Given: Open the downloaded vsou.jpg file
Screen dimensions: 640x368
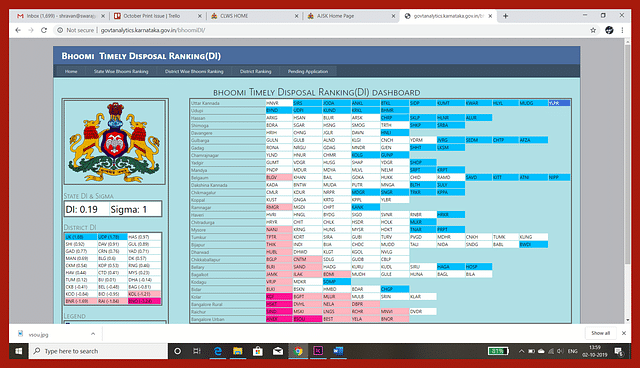Looking at the screenshot, I should click(38, 335).
